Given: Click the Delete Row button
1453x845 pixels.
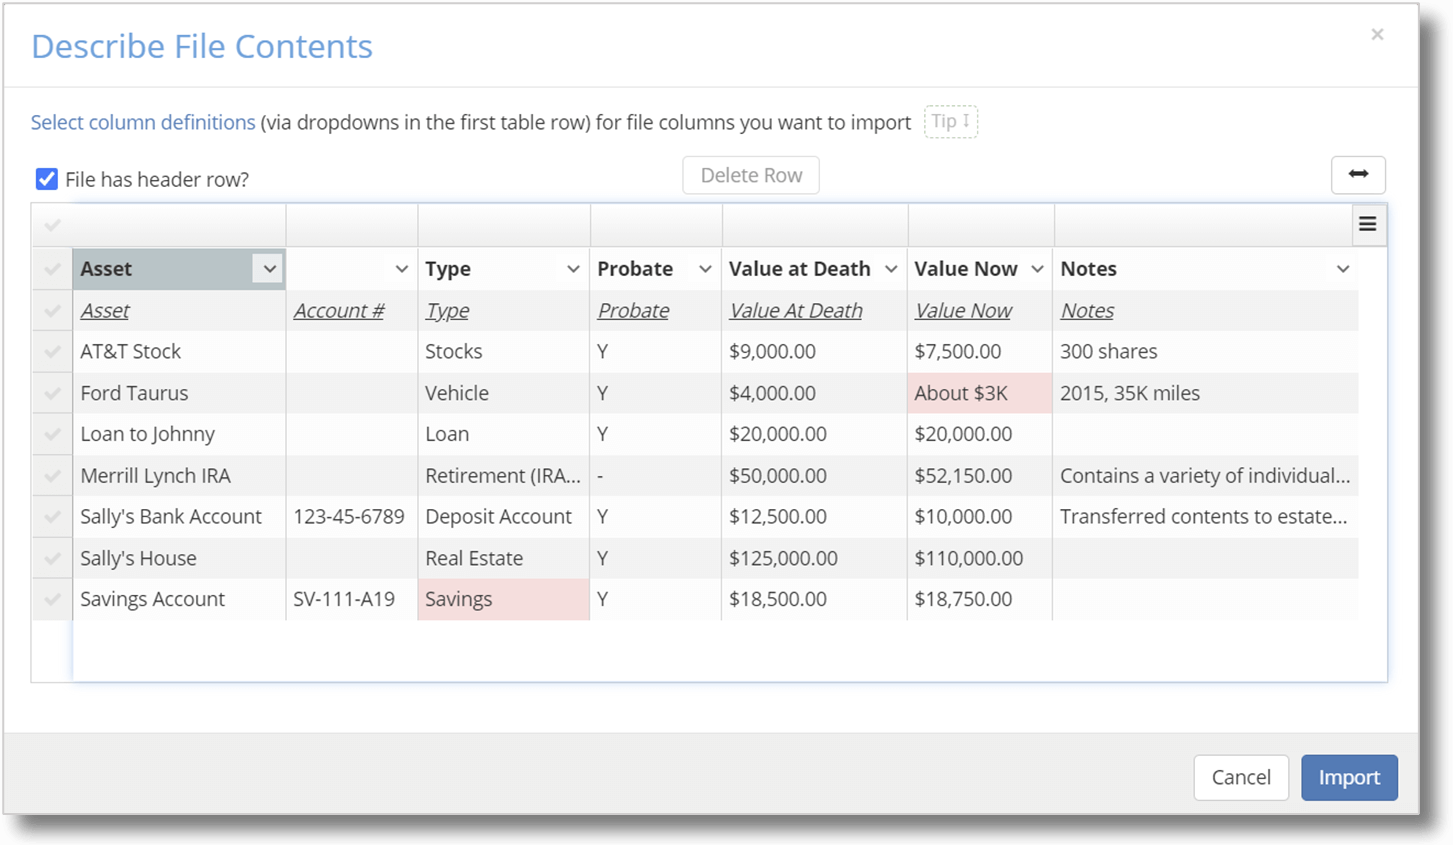Looking at the screenshot, I should pos(750,175).
